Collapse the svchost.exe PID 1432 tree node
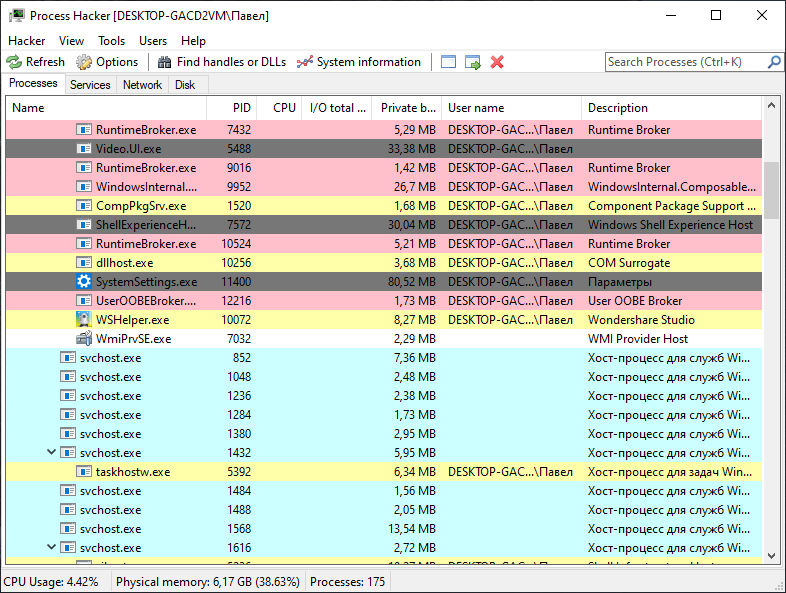This screenshot has width=786, height=593. coord(51,452)
